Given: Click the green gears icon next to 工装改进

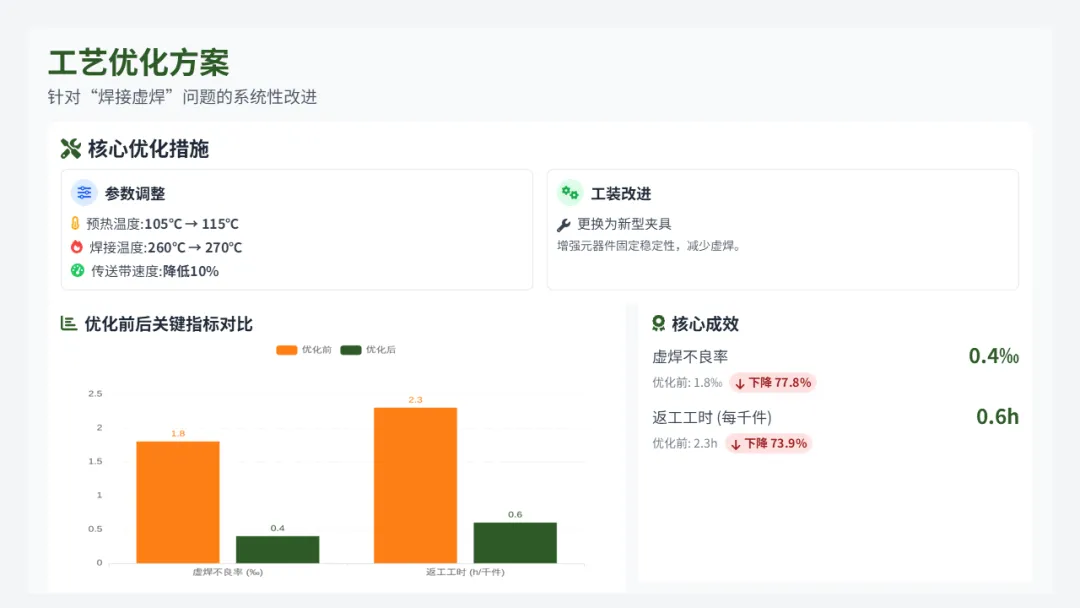Looking at the screenshot, I should point(570,193).
